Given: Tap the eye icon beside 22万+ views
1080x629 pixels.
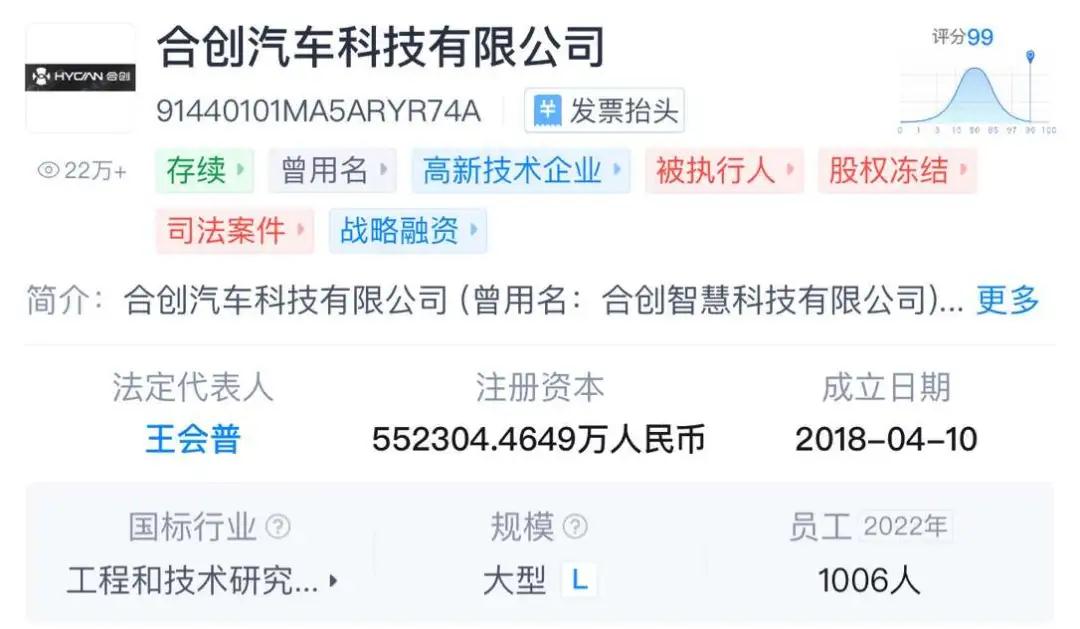Looking at the screenshot, I should click(48, 170).
